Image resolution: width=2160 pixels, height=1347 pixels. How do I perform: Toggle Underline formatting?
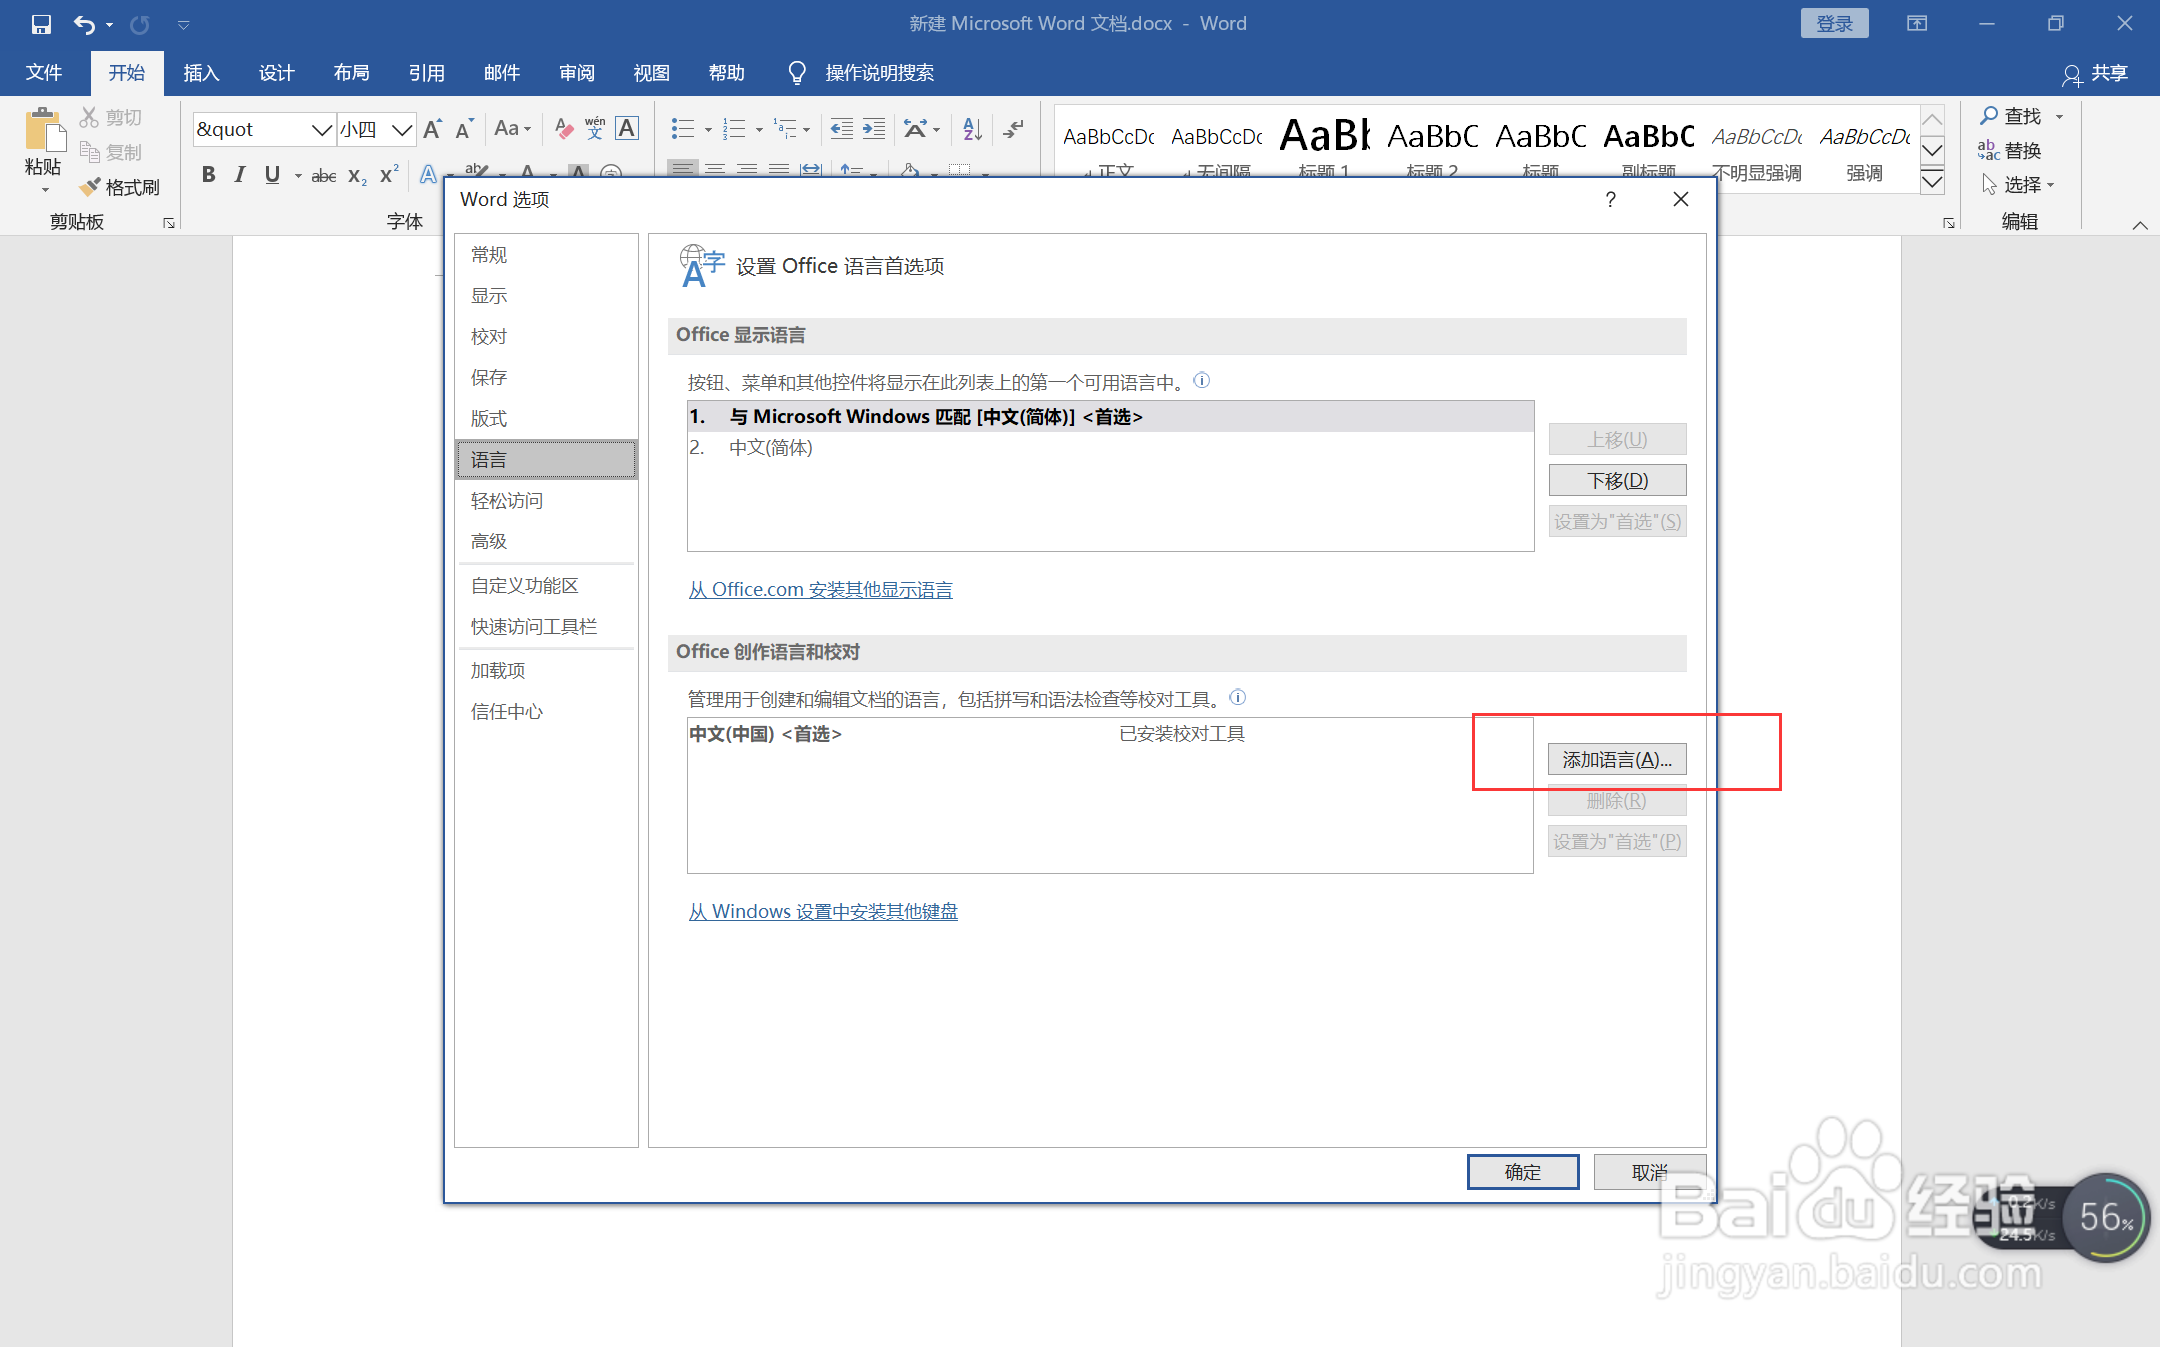(272, 175)
